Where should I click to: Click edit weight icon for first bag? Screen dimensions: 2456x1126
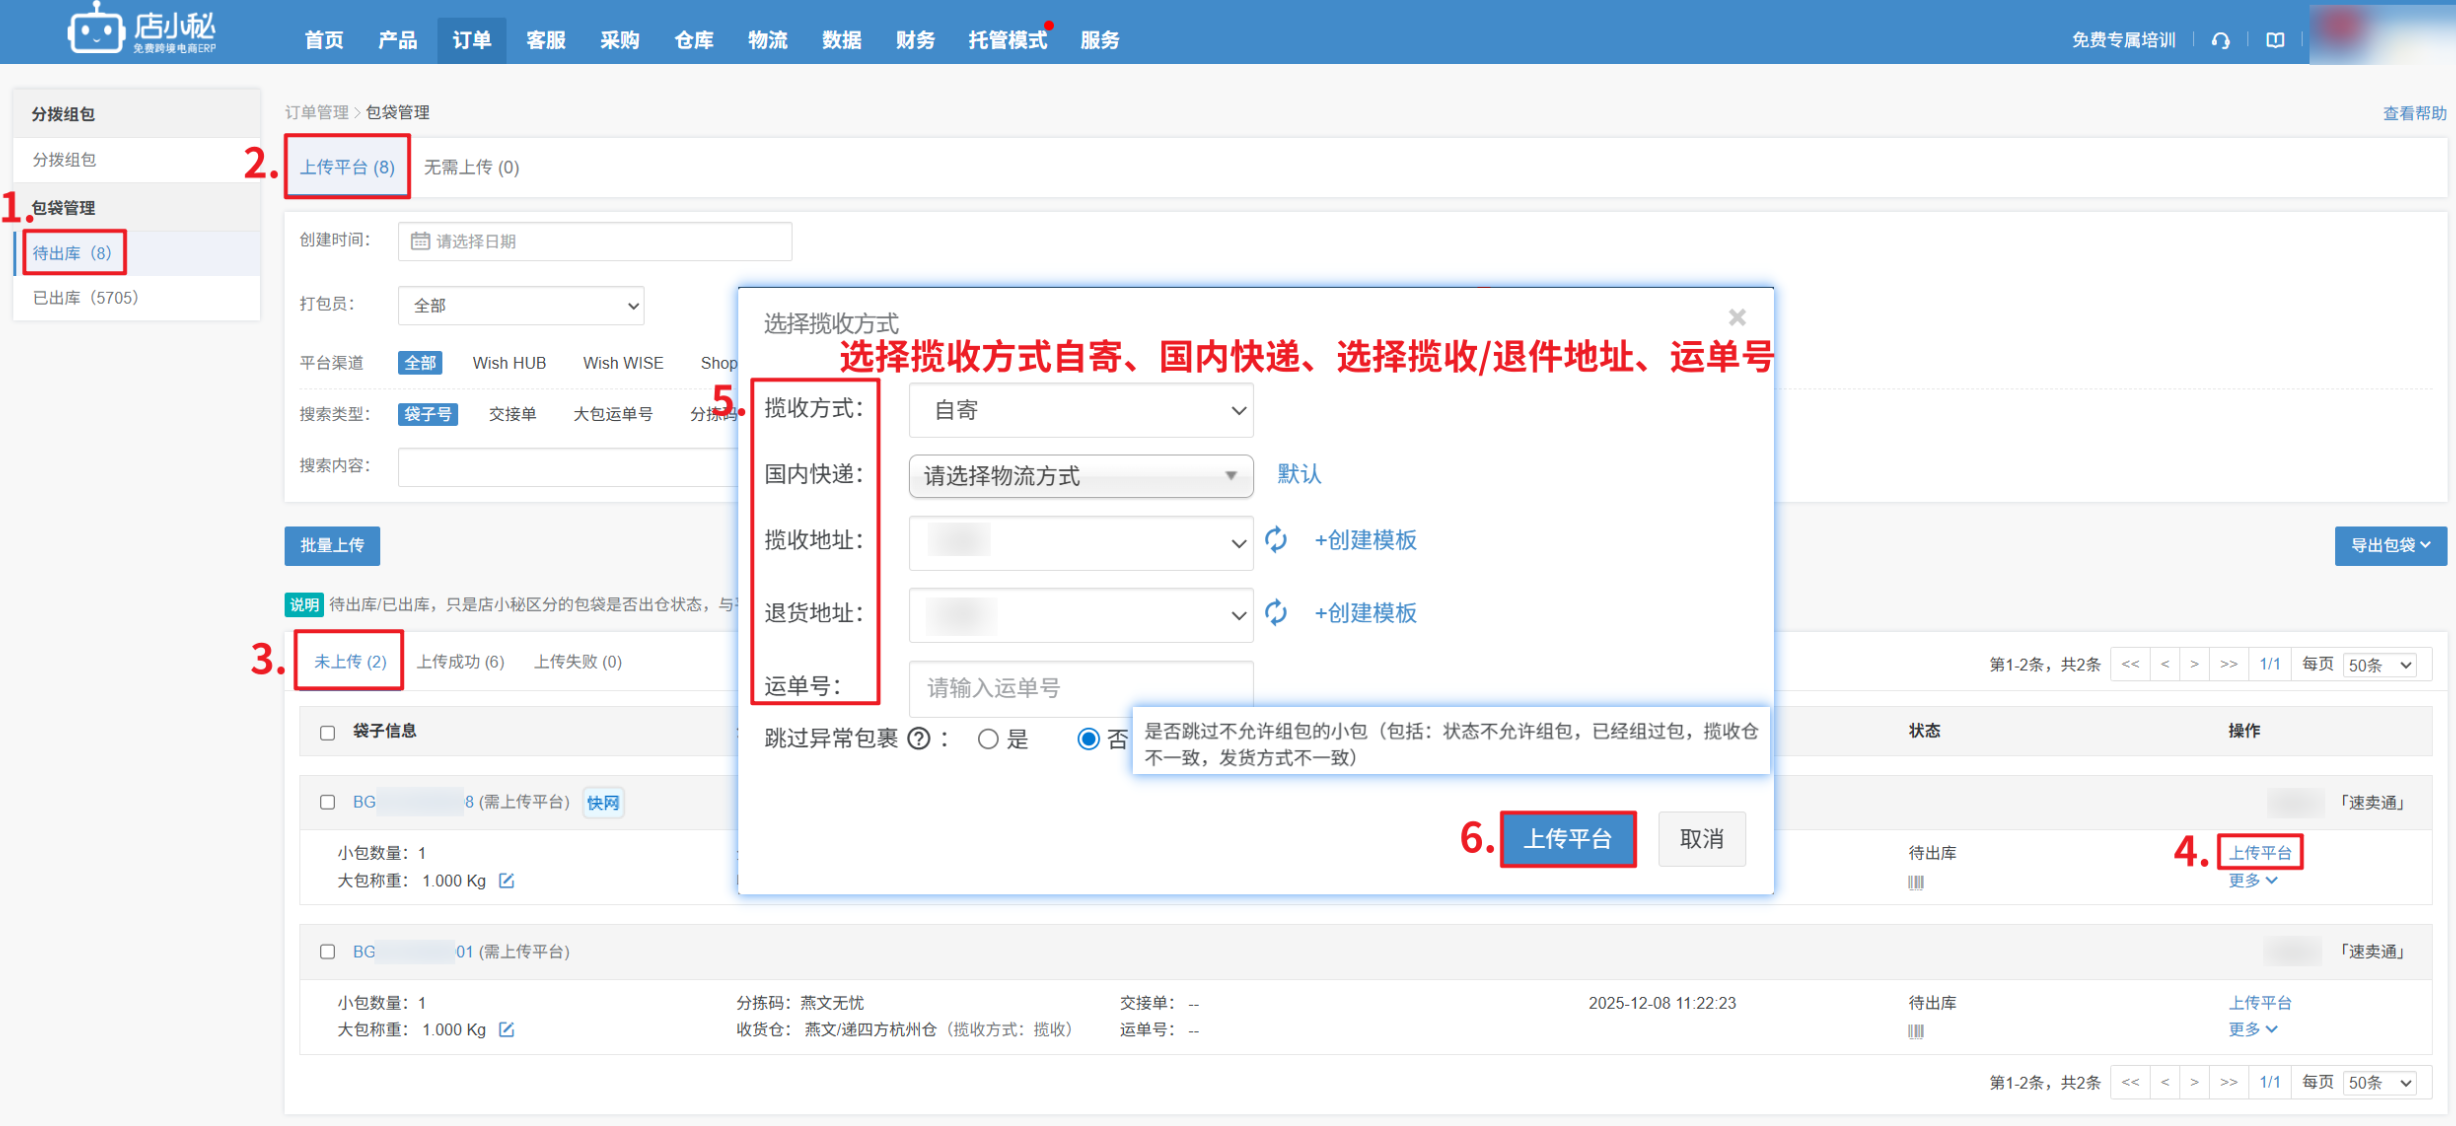coord(507,881)
